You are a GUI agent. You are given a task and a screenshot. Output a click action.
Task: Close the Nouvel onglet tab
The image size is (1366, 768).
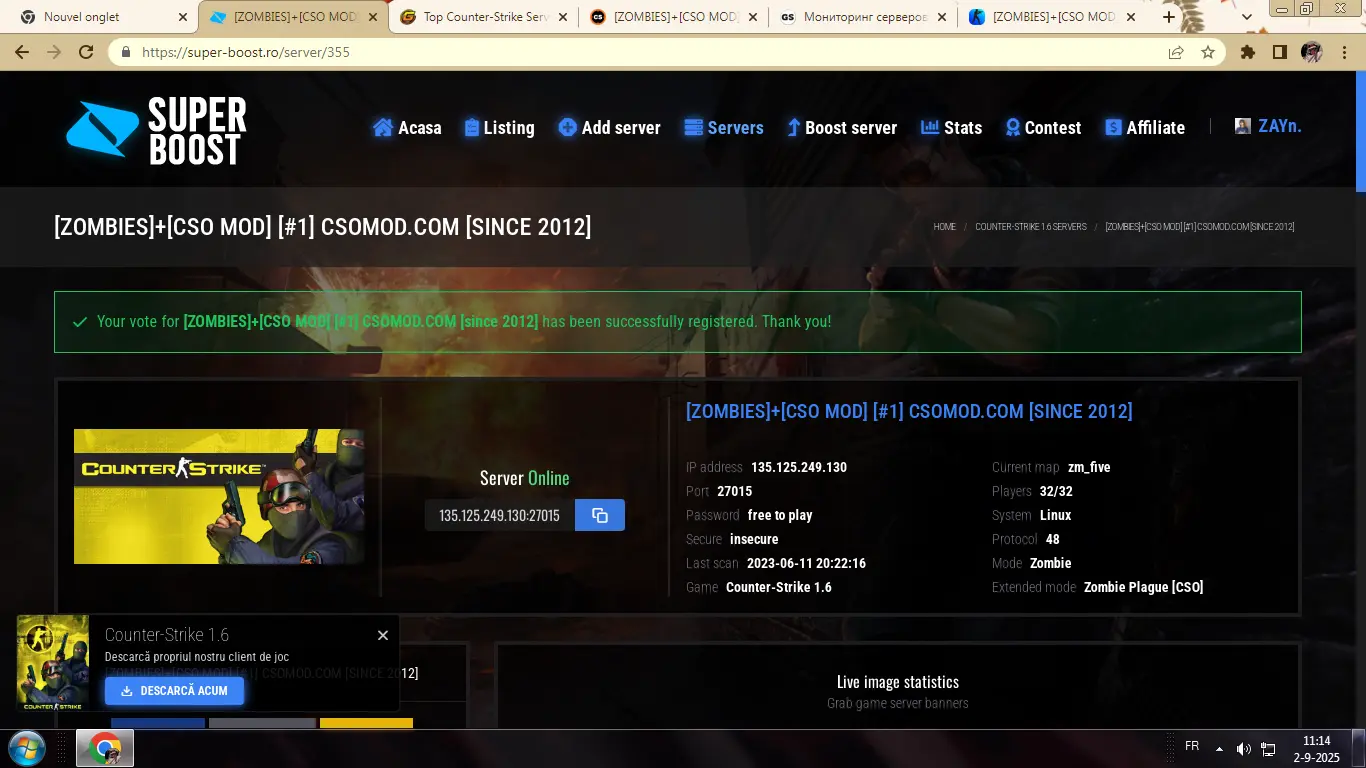click(182, 17)
